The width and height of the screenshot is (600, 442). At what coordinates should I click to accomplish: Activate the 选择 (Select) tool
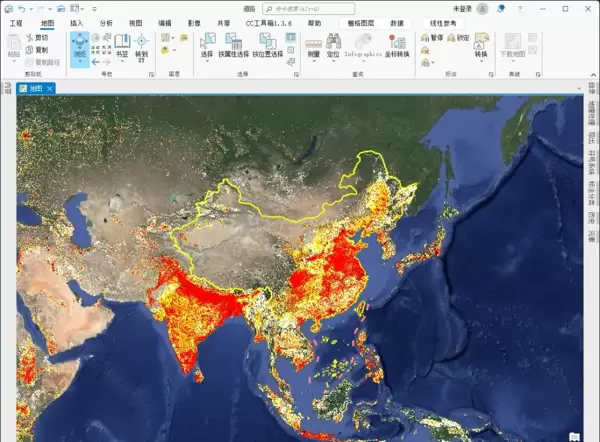click(207, 46)
